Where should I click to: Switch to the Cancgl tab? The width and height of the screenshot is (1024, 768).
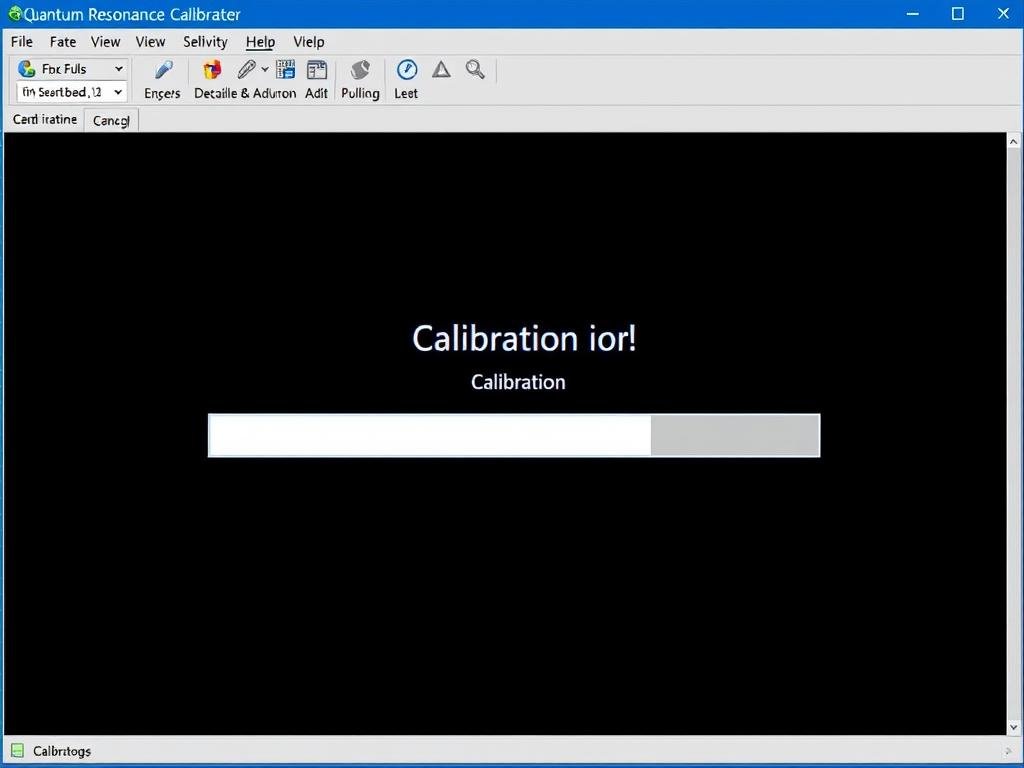tap(111, 121)
